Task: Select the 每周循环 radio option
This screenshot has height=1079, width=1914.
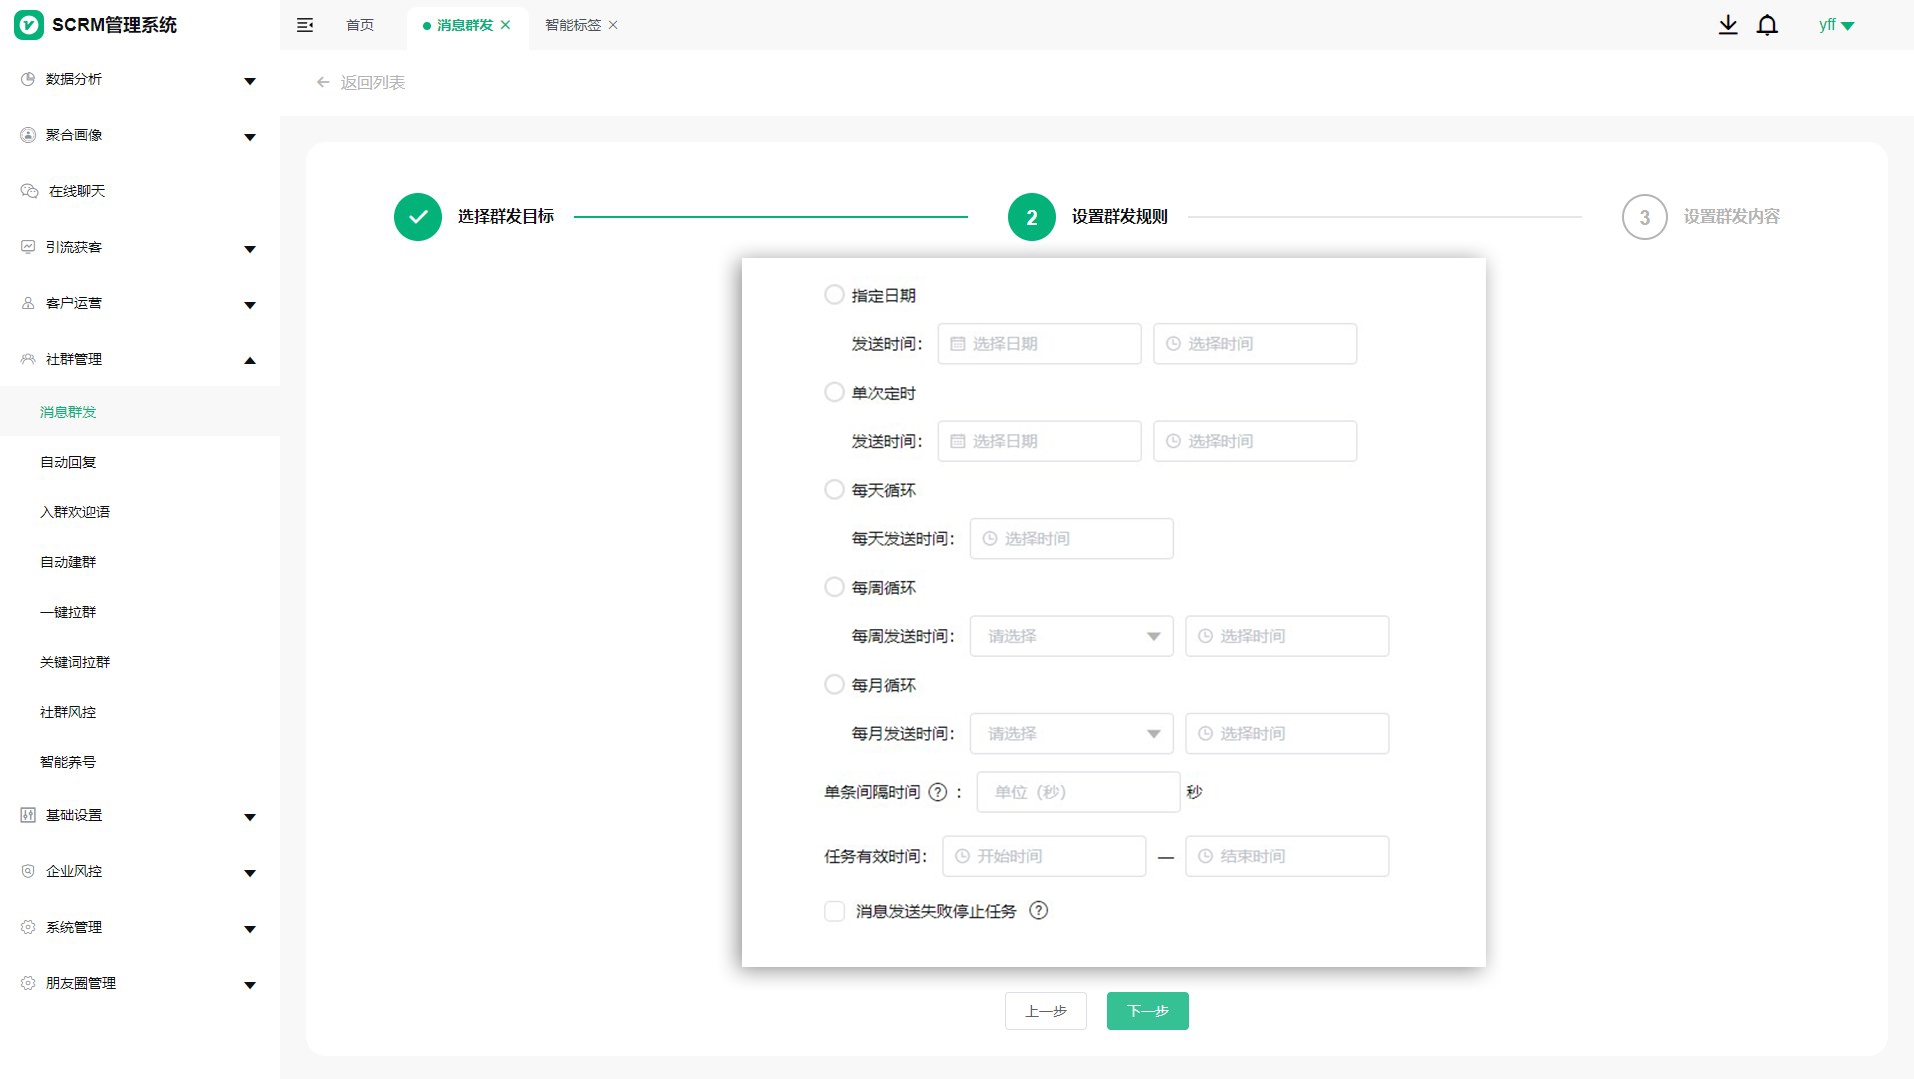Action: pos(834,587)
